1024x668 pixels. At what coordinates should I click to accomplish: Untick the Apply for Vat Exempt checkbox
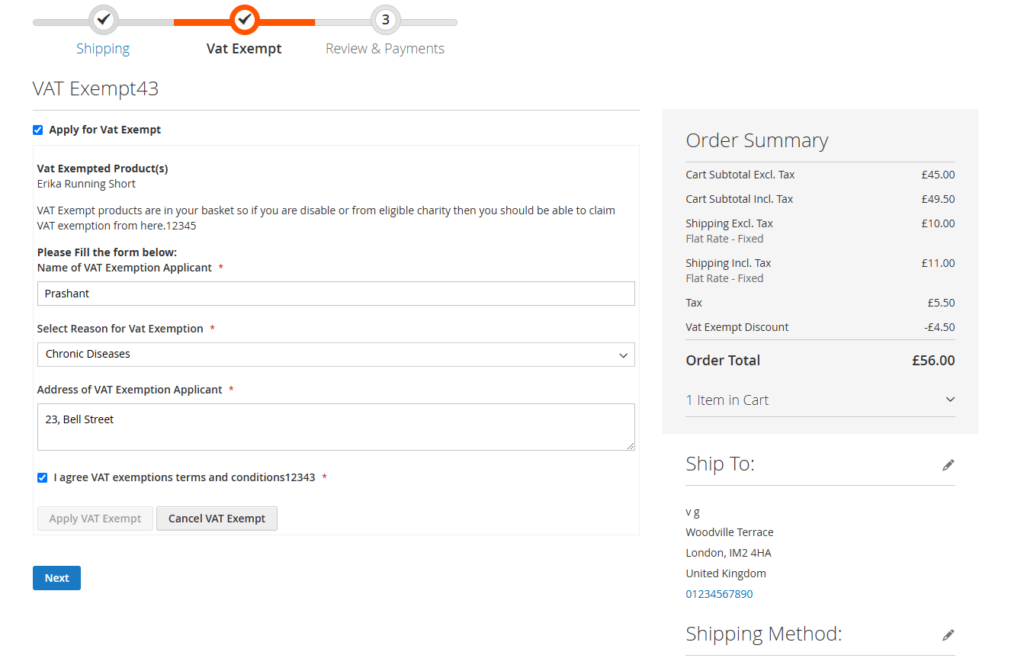[x=38, y=130]
